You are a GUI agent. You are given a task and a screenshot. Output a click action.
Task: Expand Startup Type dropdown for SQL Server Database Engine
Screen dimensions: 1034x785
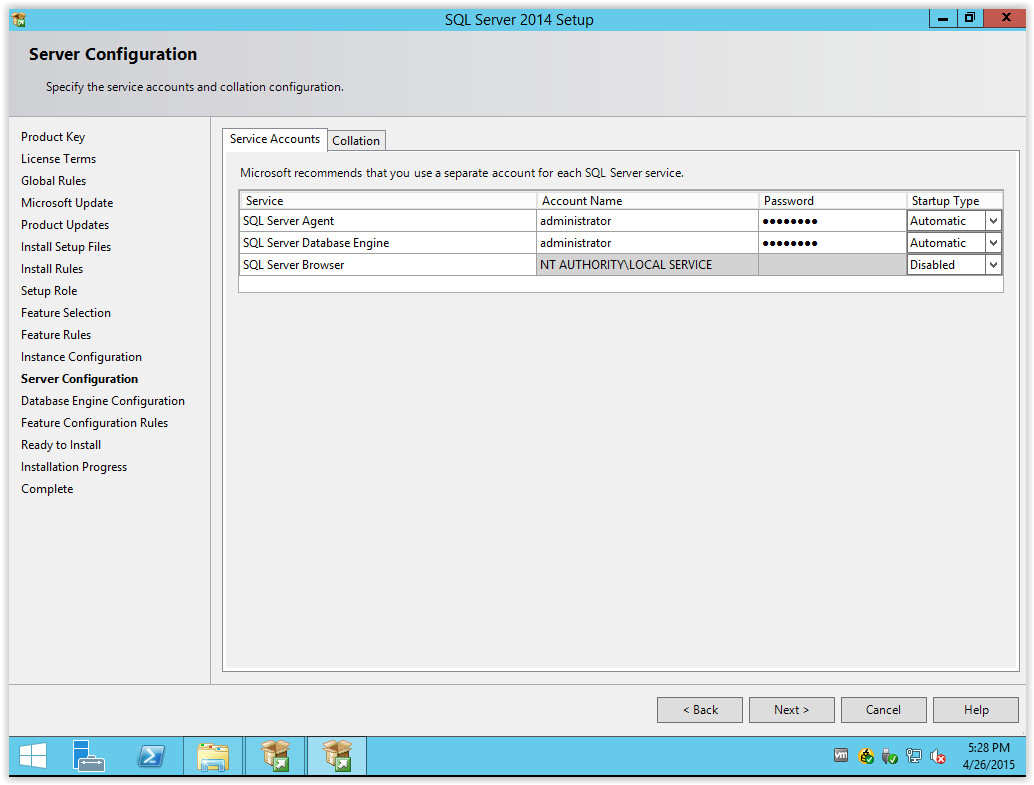click(993, 243)
